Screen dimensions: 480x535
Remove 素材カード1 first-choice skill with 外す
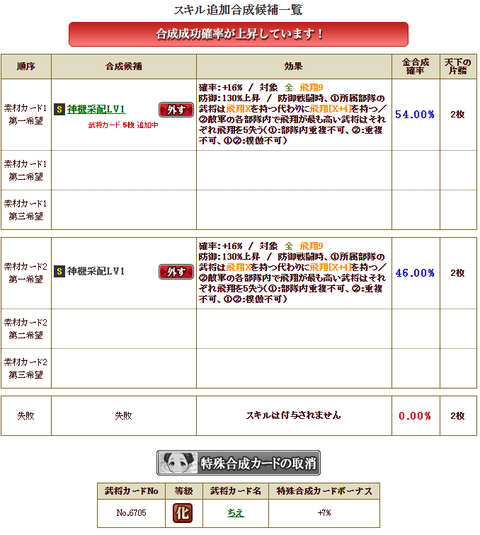point(176,110)
